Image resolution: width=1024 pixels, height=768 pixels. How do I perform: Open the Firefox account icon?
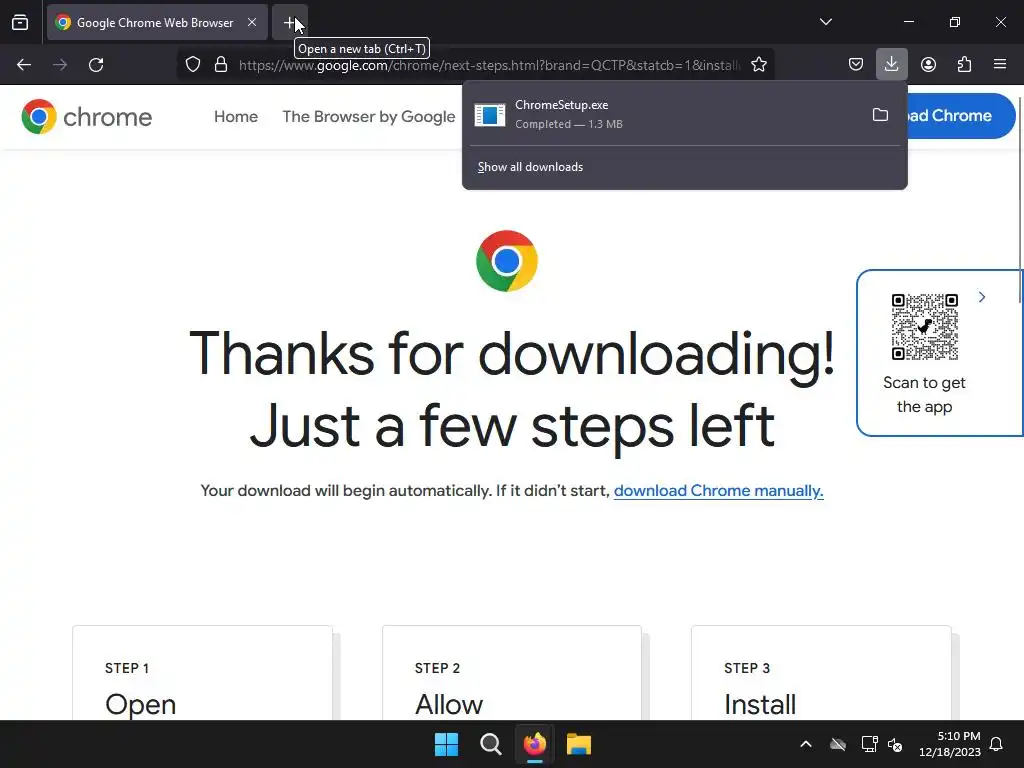click(928, 65)
